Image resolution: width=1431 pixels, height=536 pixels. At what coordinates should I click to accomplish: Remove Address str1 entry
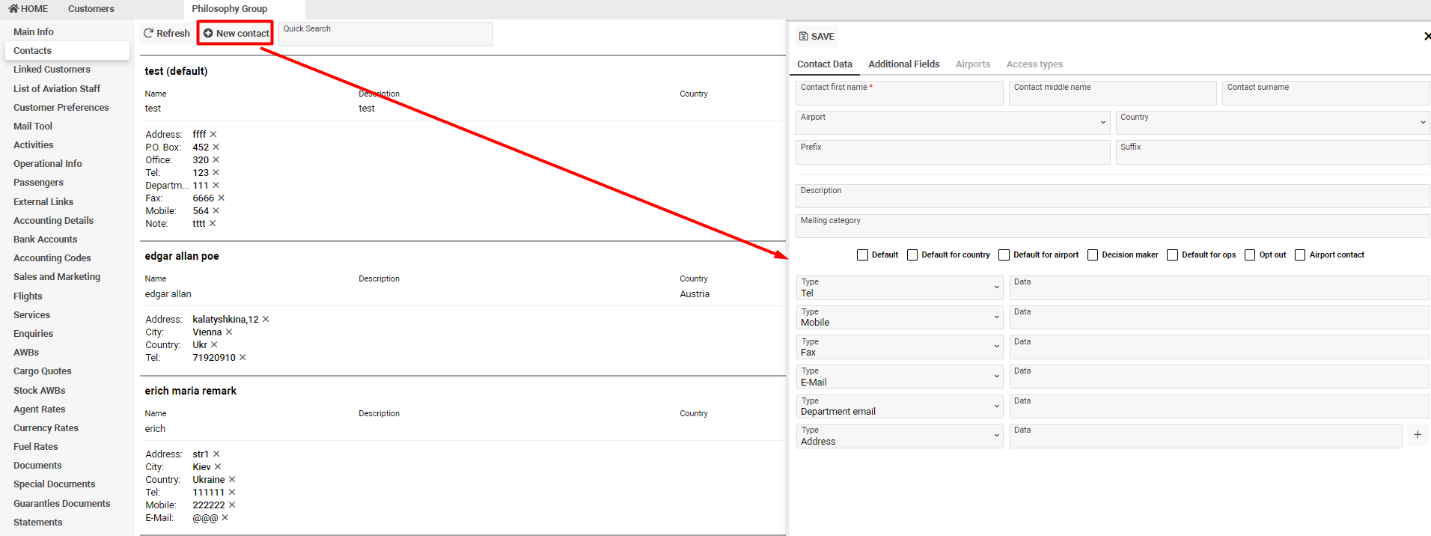tap(216, 454)
